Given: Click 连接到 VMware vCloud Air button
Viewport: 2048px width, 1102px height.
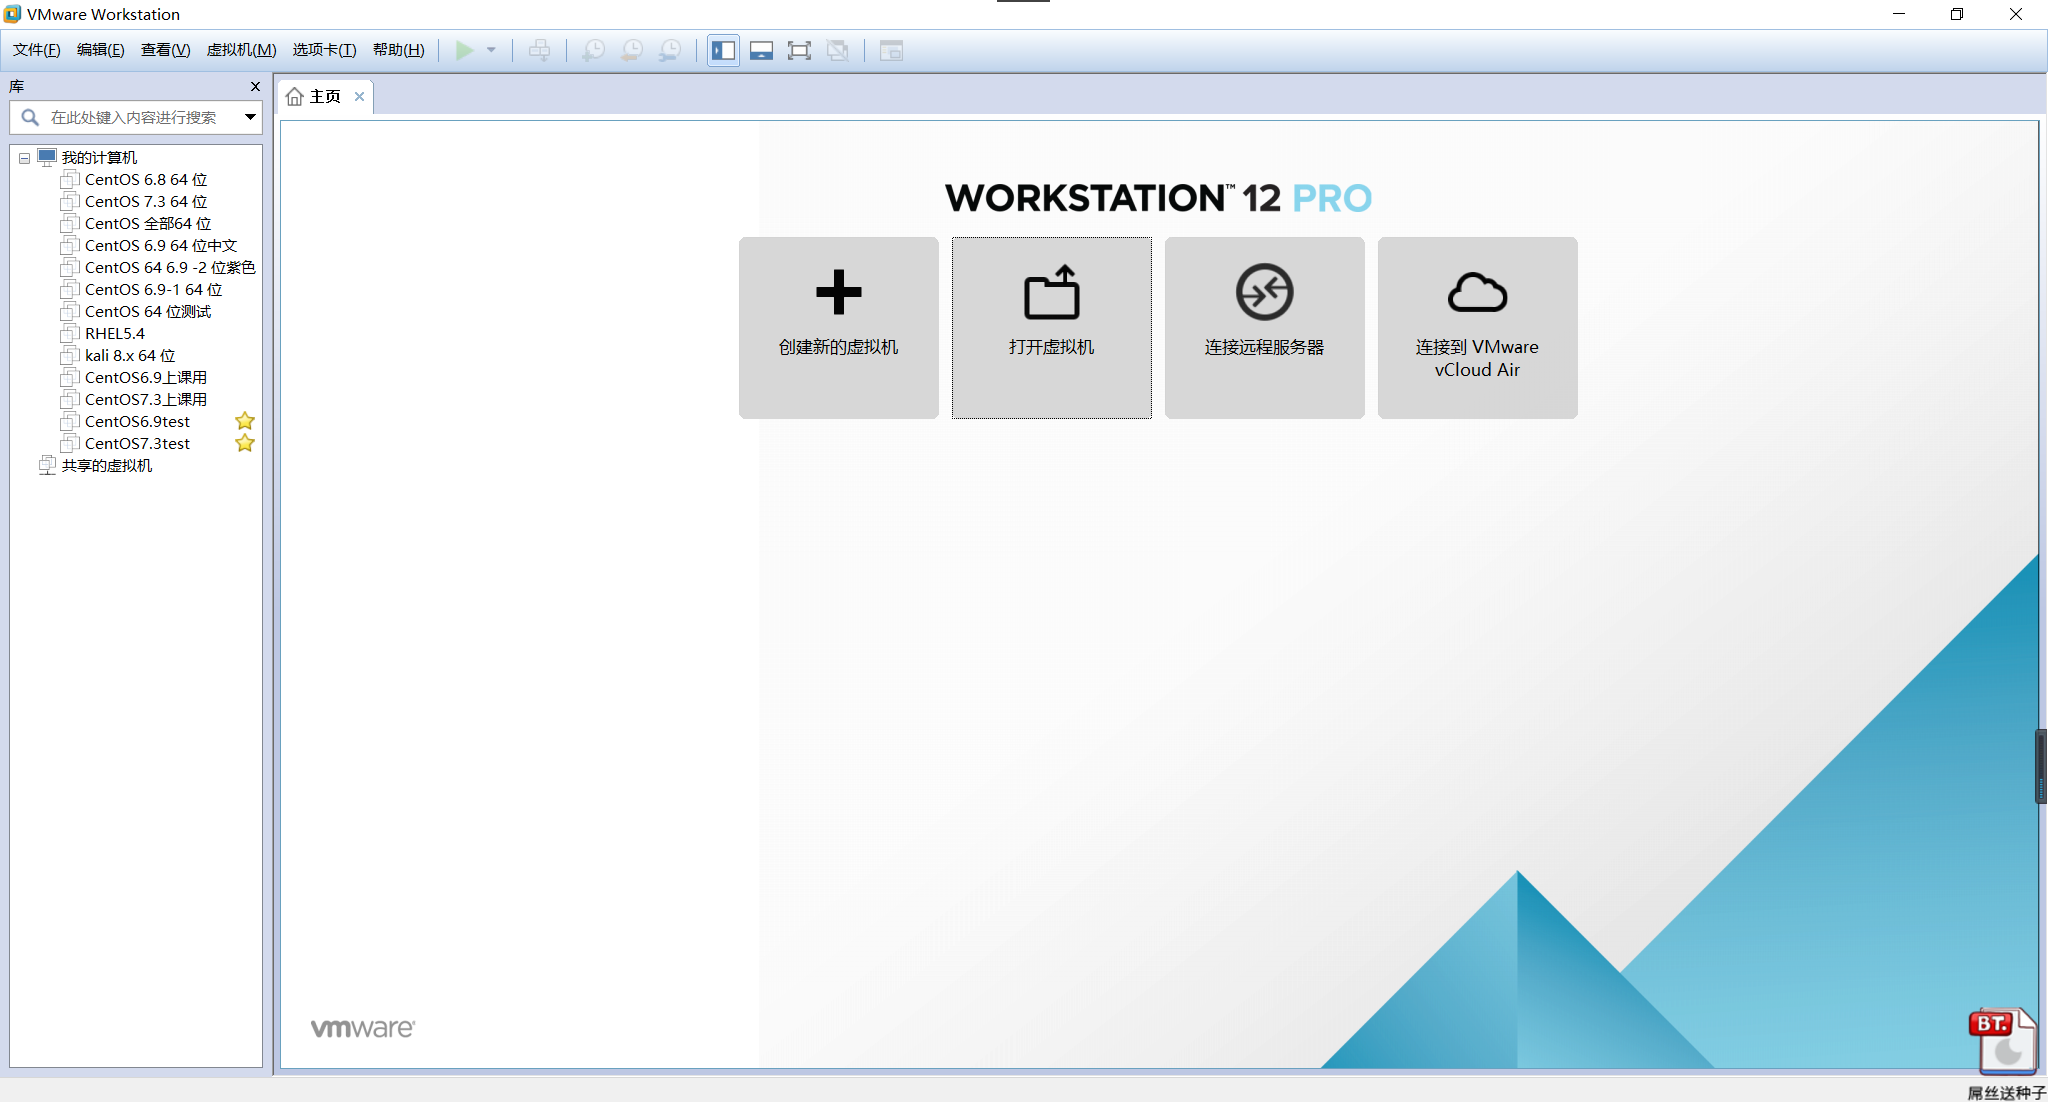Looking at the screenshot, I should (1478, 328).
